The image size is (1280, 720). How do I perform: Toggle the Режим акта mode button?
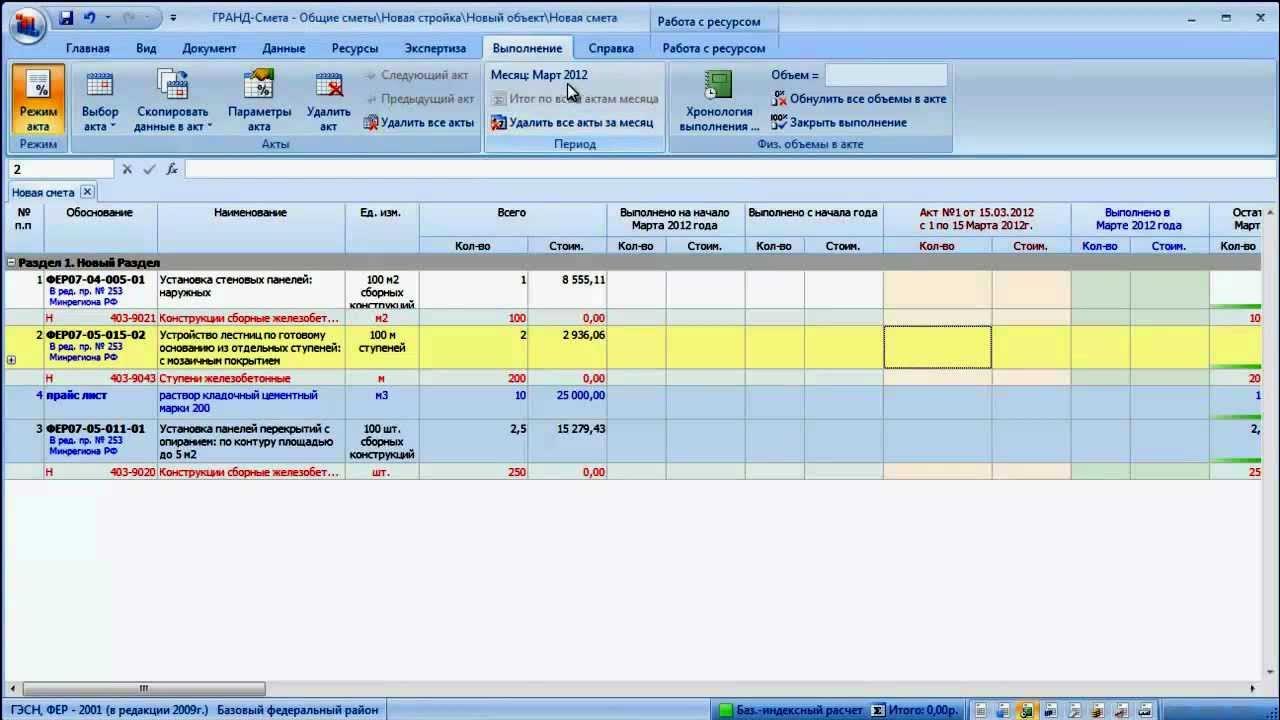tap(38, 100)
